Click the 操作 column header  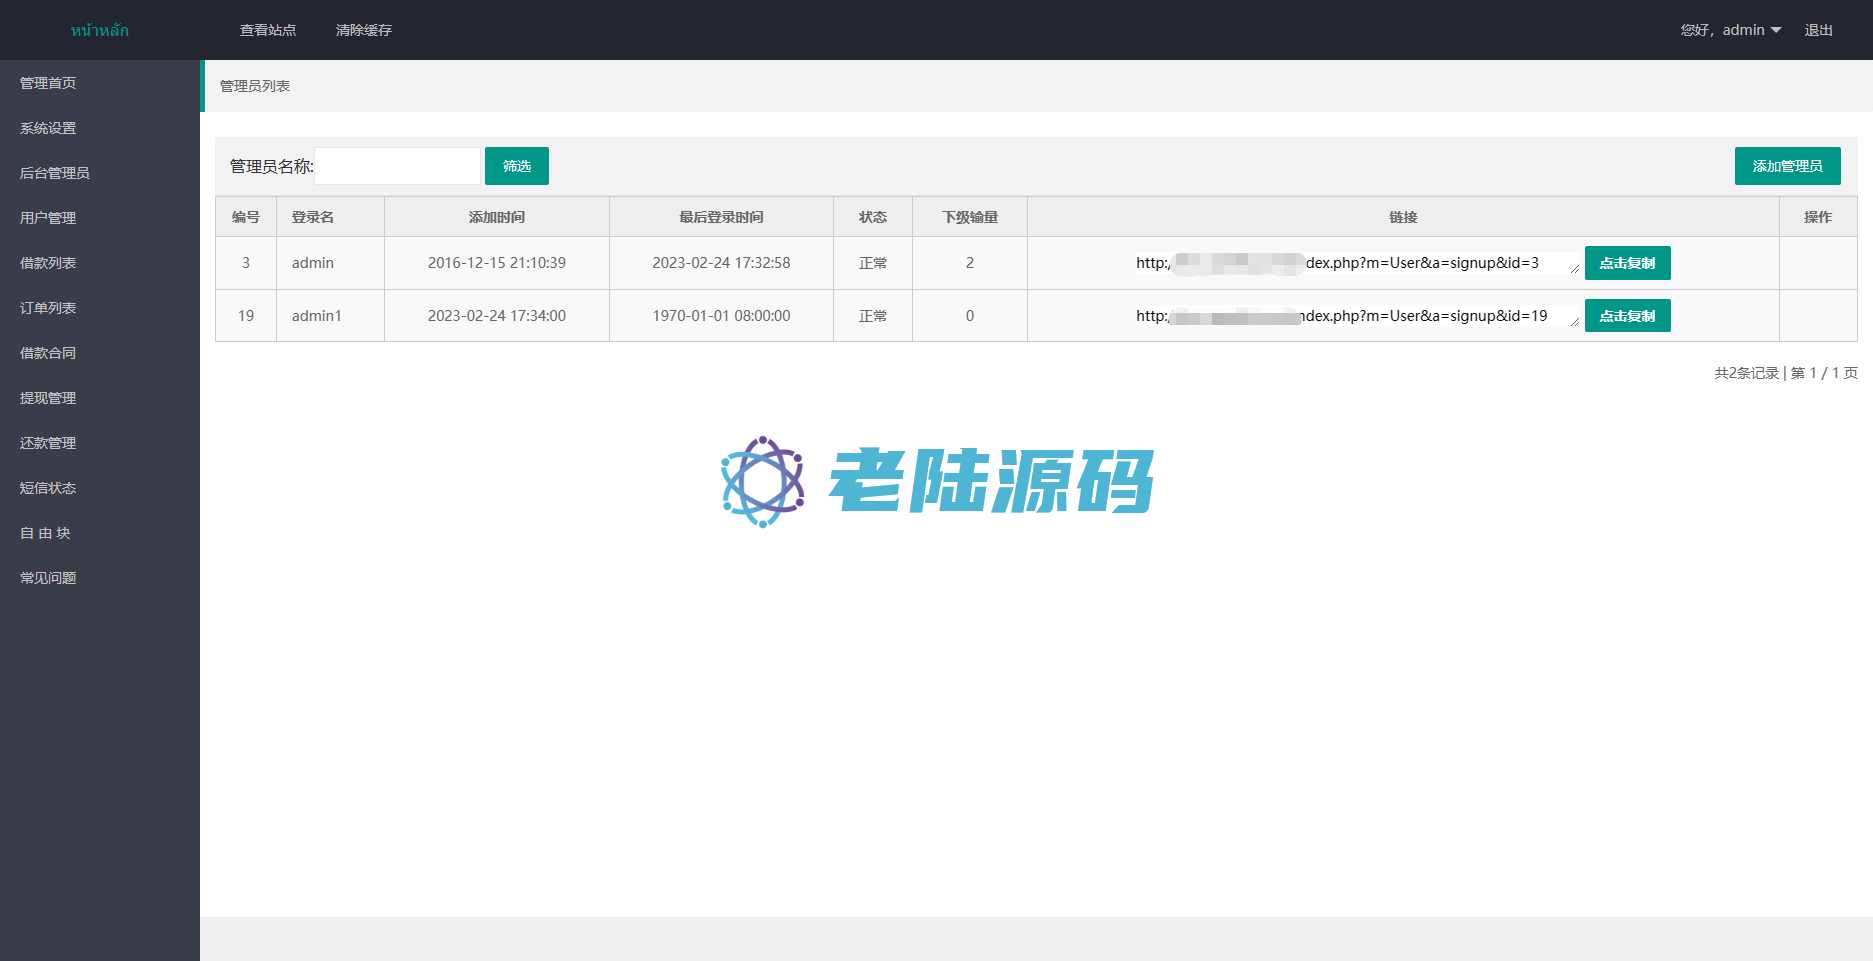click(1818, 217)
